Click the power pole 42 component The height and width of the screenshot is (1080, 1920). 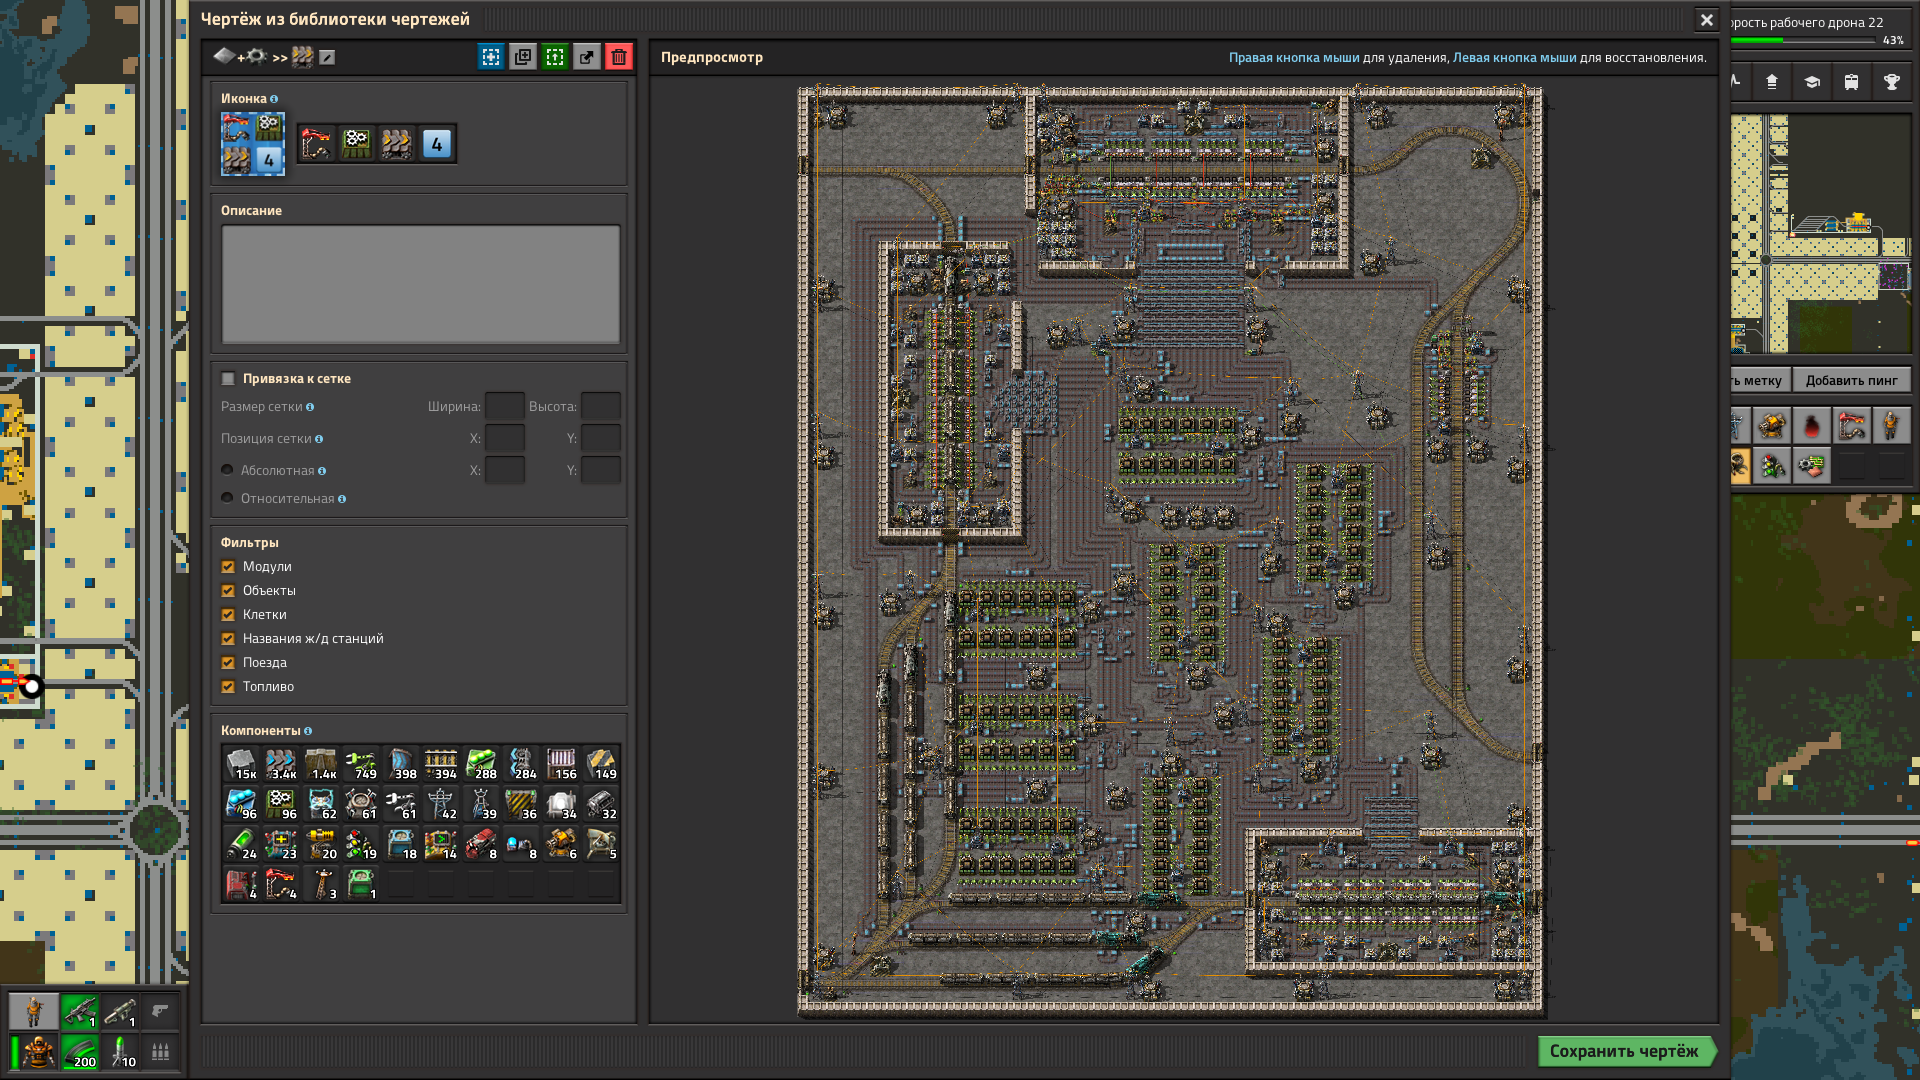tap(441, 804)
